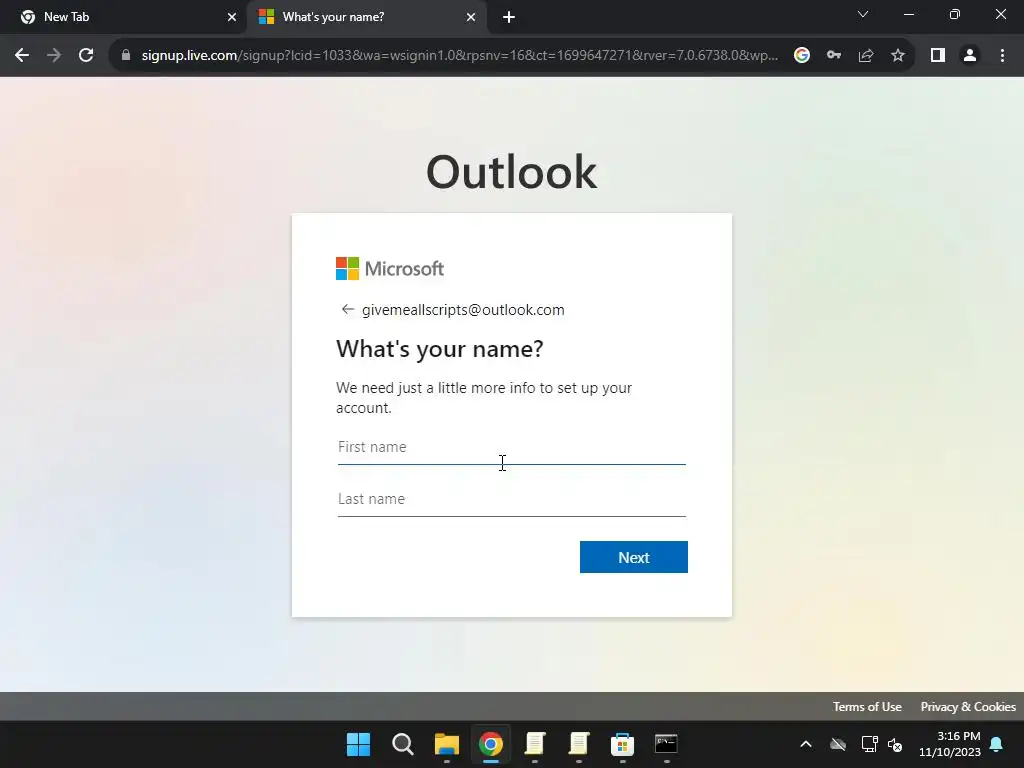The width and height of the screenshot is (1024, 768).
Task: Toggle the browser side panel
Action: tap(938, 56)
